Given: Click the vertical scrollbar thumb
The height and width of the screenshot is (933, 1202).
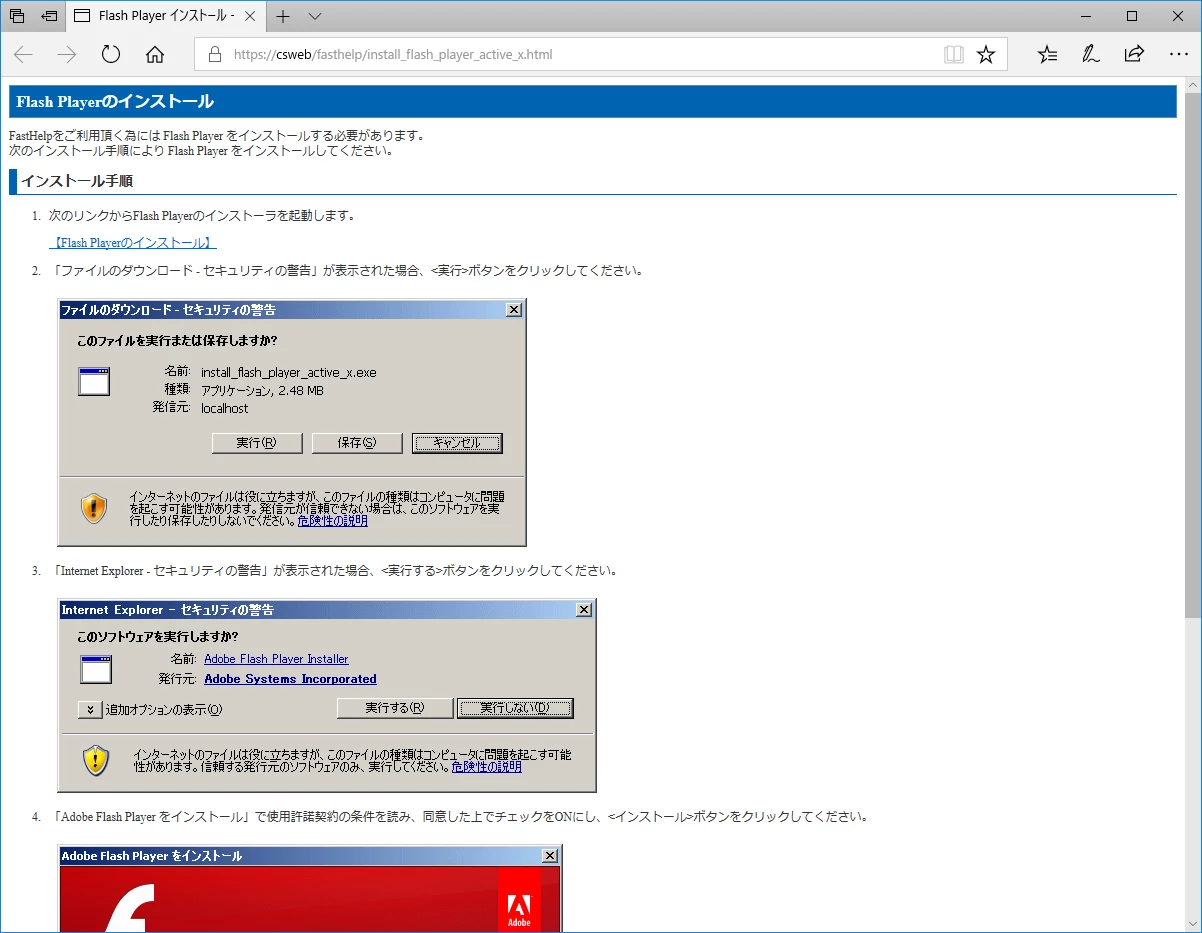Looking at the screenshot, I should pyautogui.click(x=1193, y=354).
